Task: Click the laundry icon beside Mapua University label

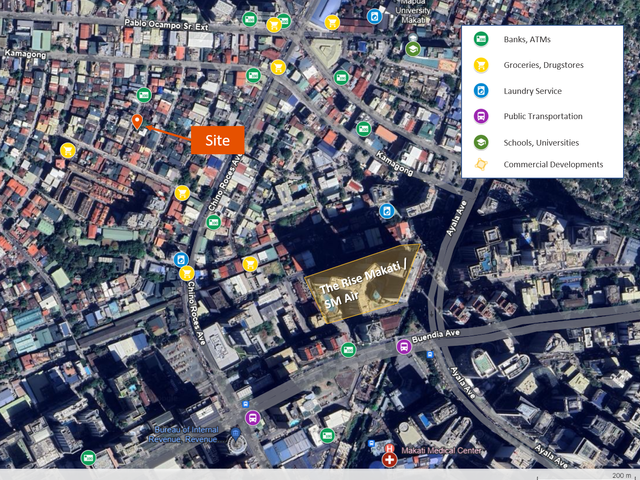Action: click(374, 17)
